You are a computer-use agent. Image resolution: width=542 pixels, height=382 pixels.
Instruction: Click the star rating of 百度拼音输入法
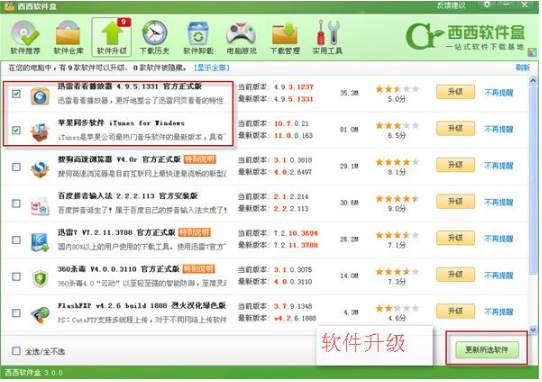pos(397,198)
